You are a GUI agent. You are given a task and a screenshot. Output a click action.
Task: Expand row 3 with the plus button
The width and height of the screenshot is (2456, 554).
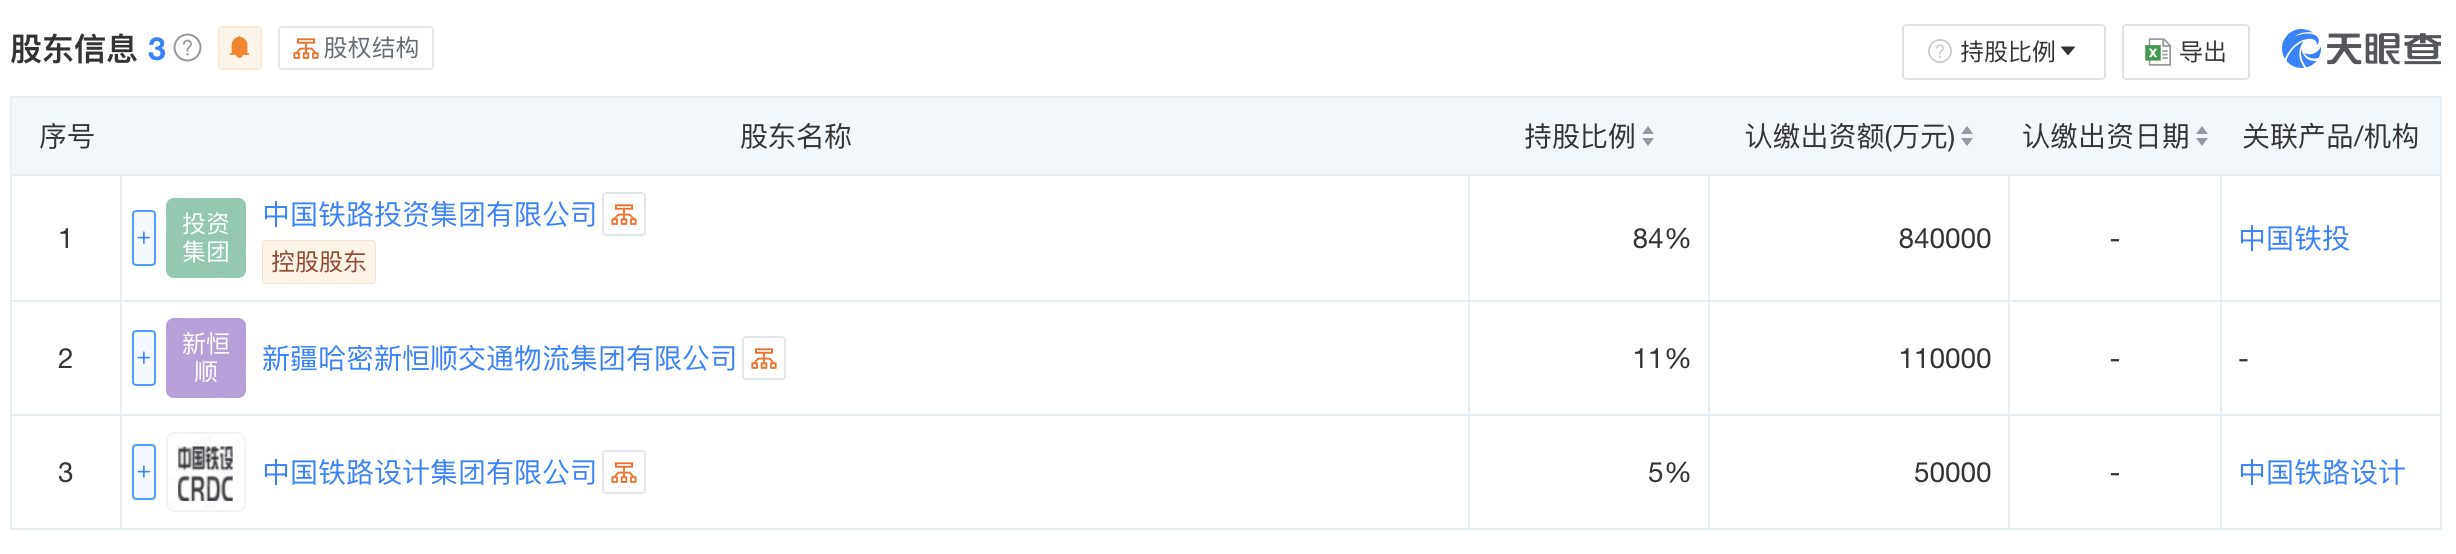coord(144,472)
